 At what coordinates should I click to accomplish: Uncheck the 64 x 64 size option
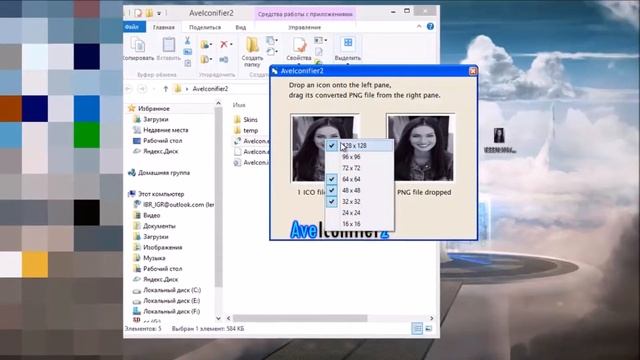pyautogui.click(x=360, y=179)
